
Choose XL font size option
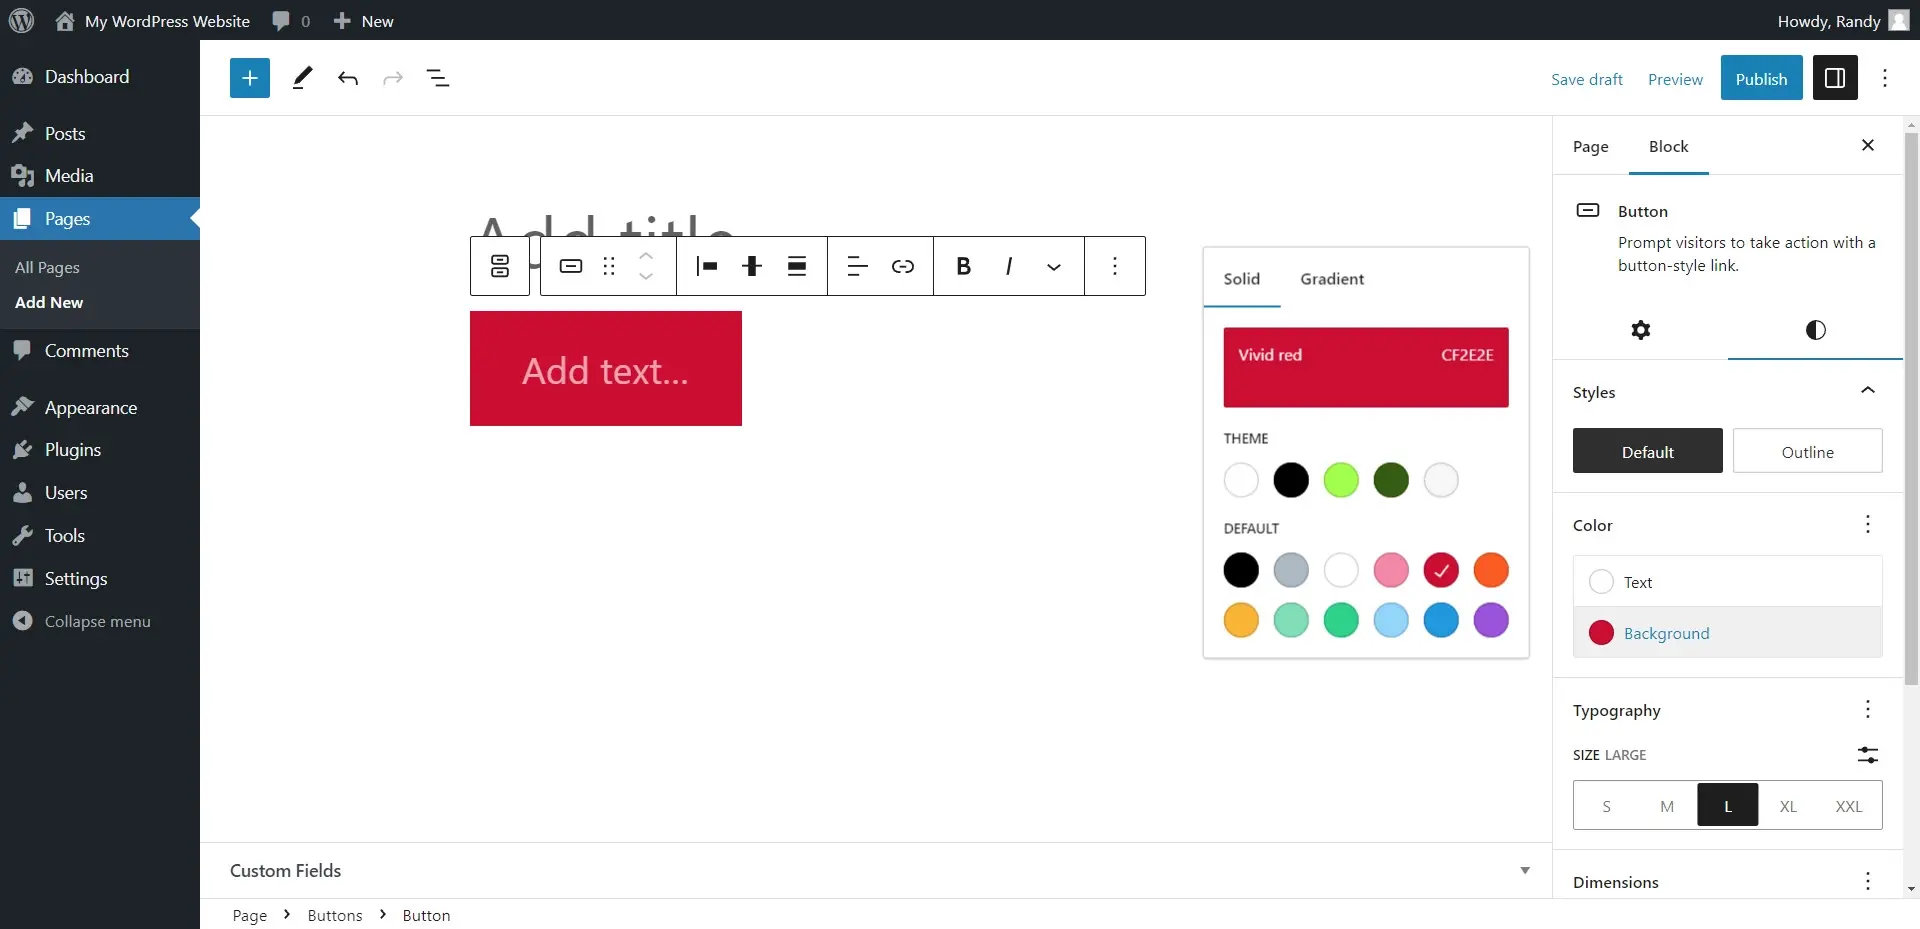[x=1788, y=806]
